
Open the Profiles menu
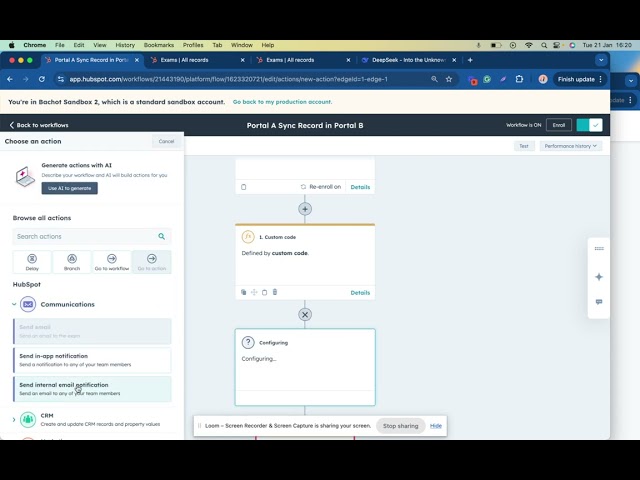tap(193, 45)
